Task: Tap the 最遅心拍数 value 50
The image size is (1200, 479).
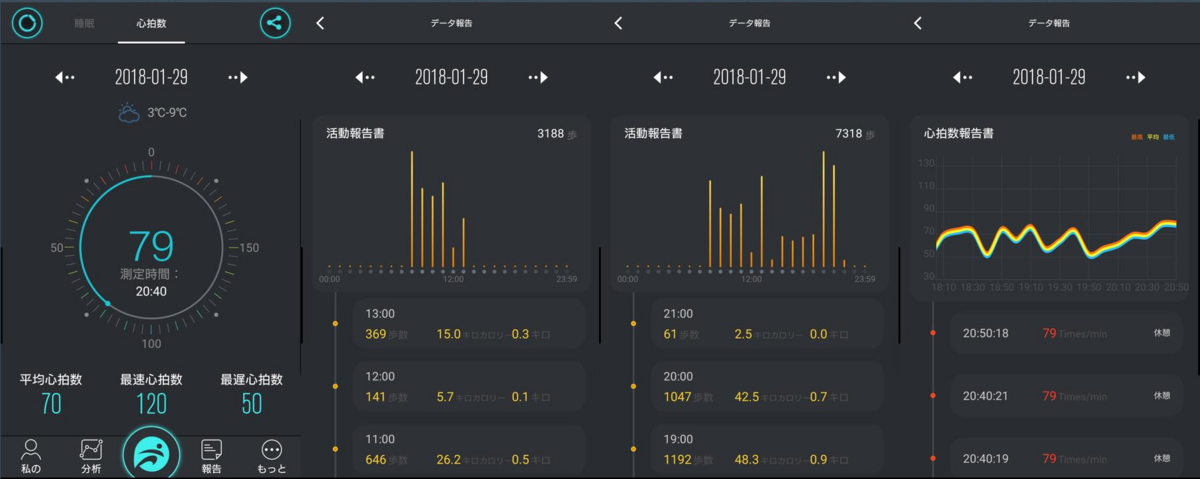Action: click(x=251, y=403)
